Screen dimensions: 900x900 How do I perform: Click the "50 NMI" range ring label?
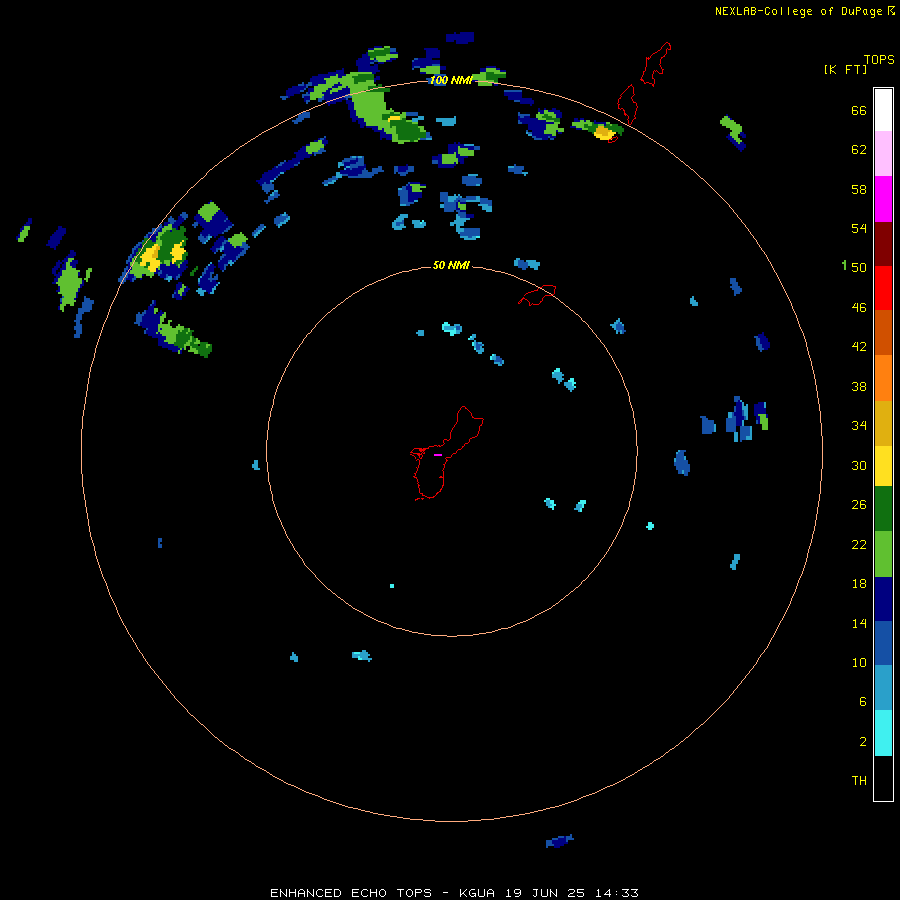click(451, 265)
